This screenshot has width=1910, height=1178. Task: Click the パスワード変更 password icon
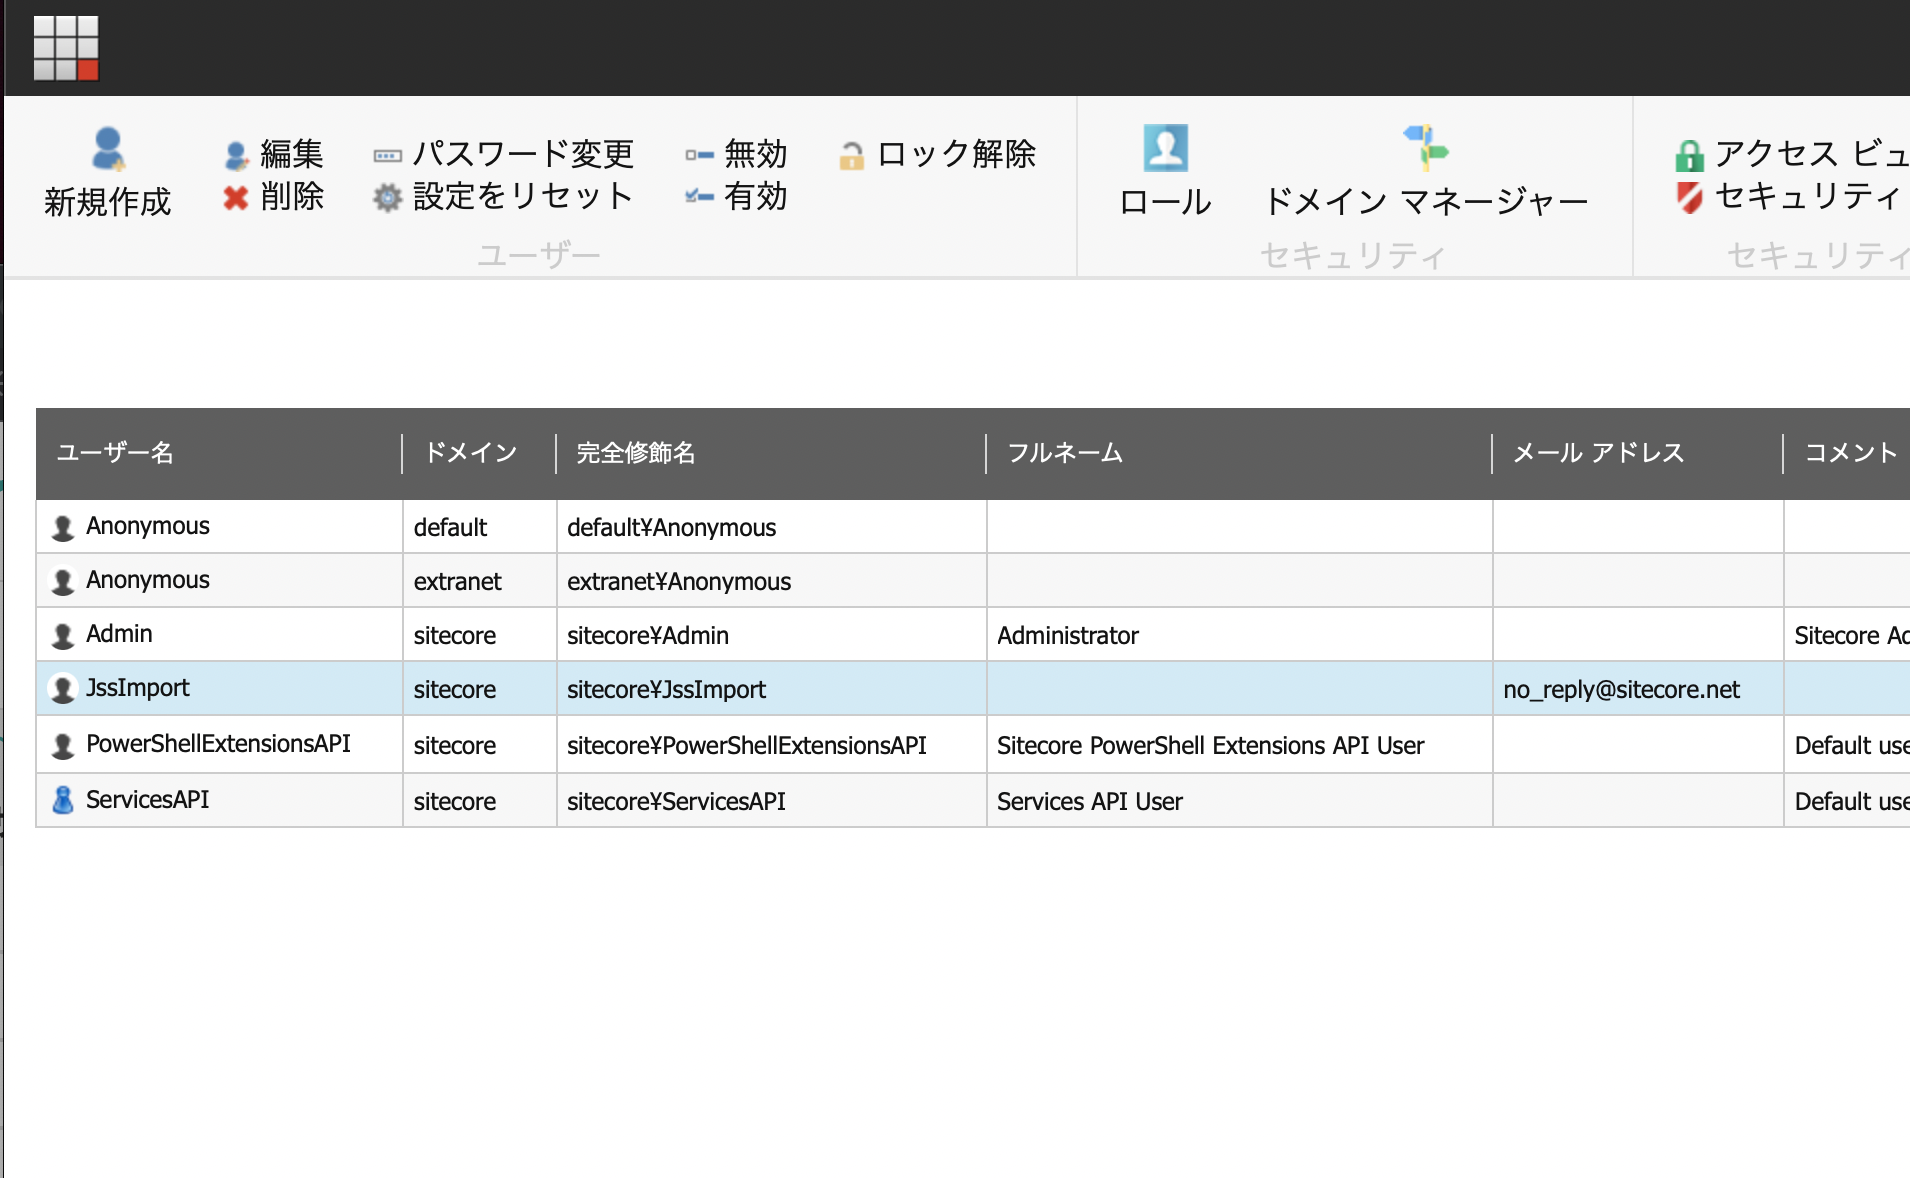point(387,156)
